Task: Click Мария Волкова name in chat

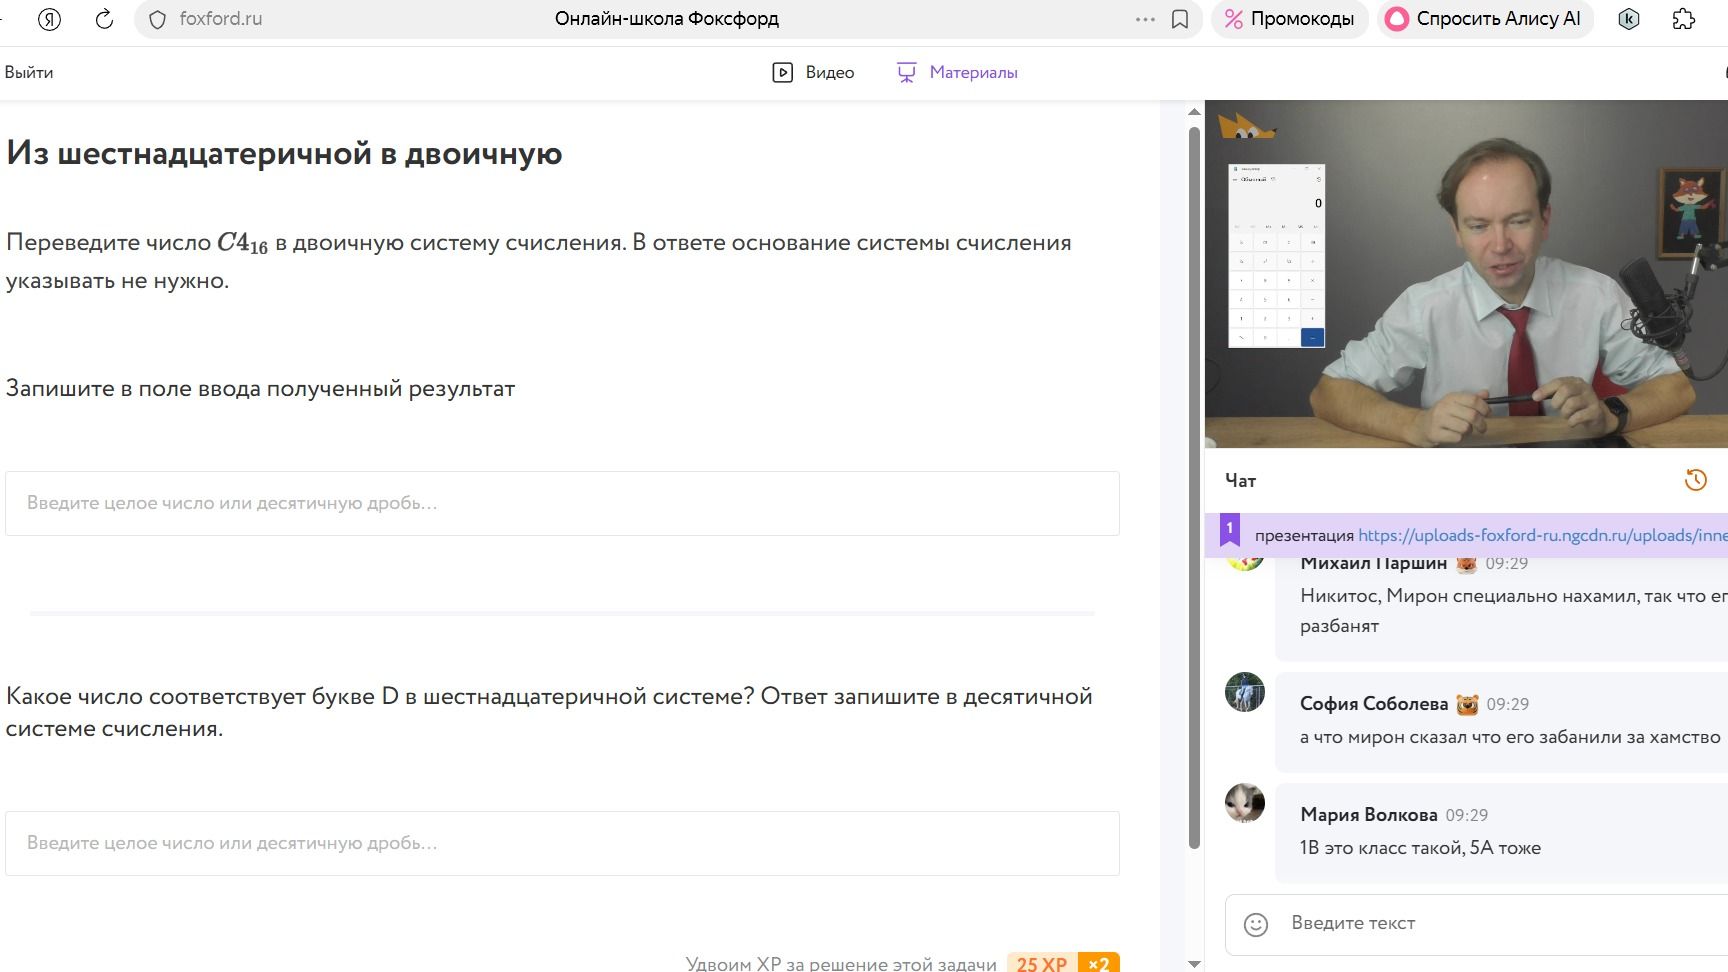Action: 1369,815
